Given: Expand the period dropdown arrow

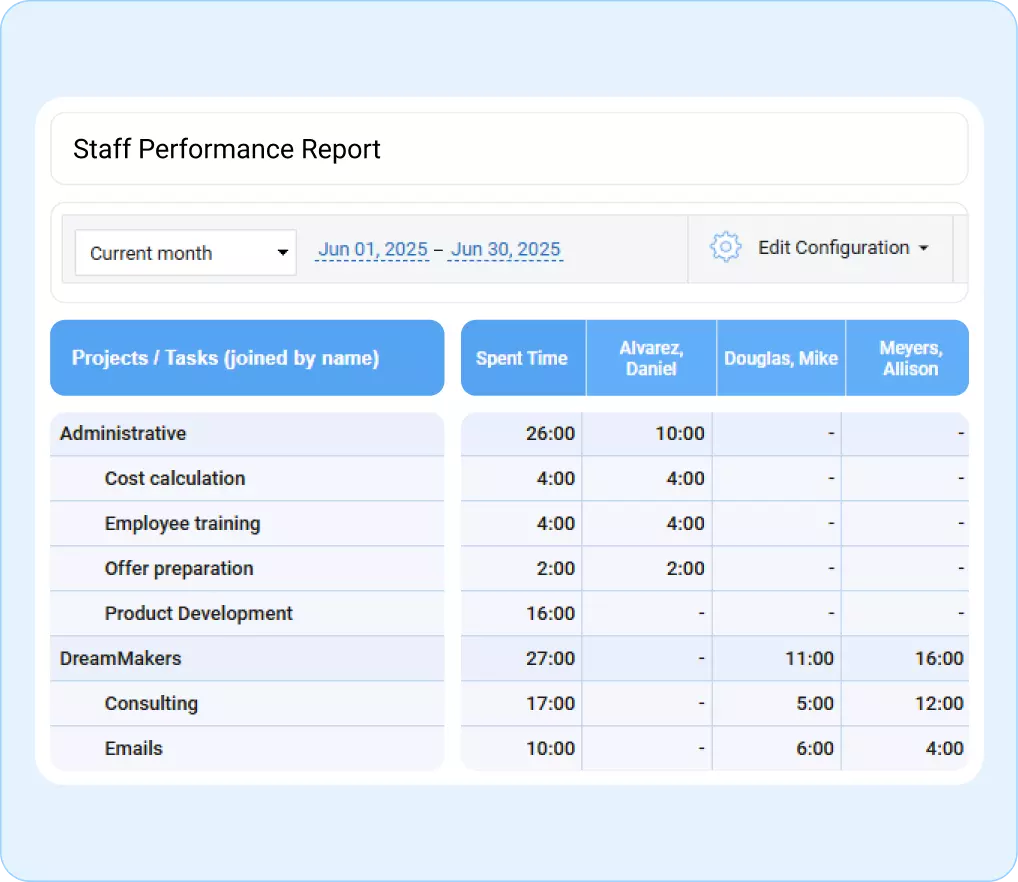Looking at the screenshot, I should click(x=281, y=253).
